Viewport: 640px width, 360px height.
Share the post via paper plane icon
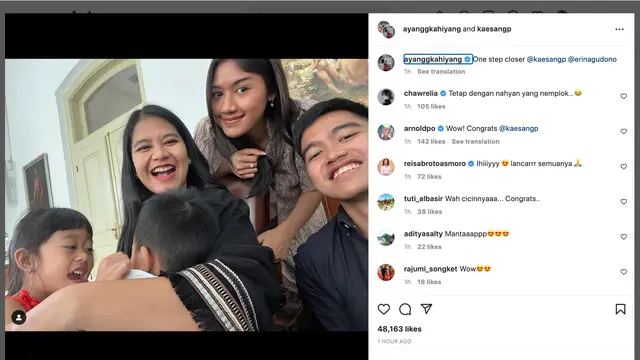click(x=427, y=309)
